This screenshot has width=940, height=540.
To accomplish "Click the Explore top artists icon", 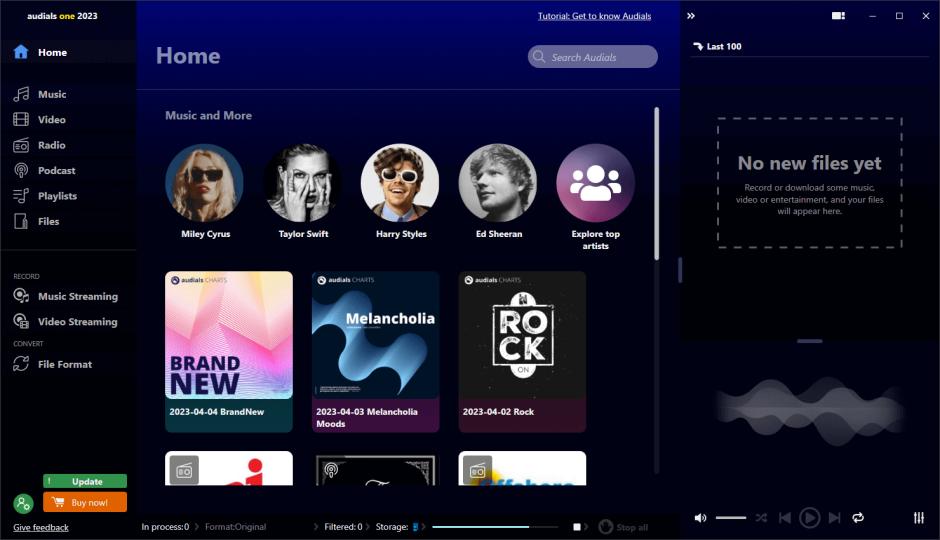I will click(x=595, y=183).
